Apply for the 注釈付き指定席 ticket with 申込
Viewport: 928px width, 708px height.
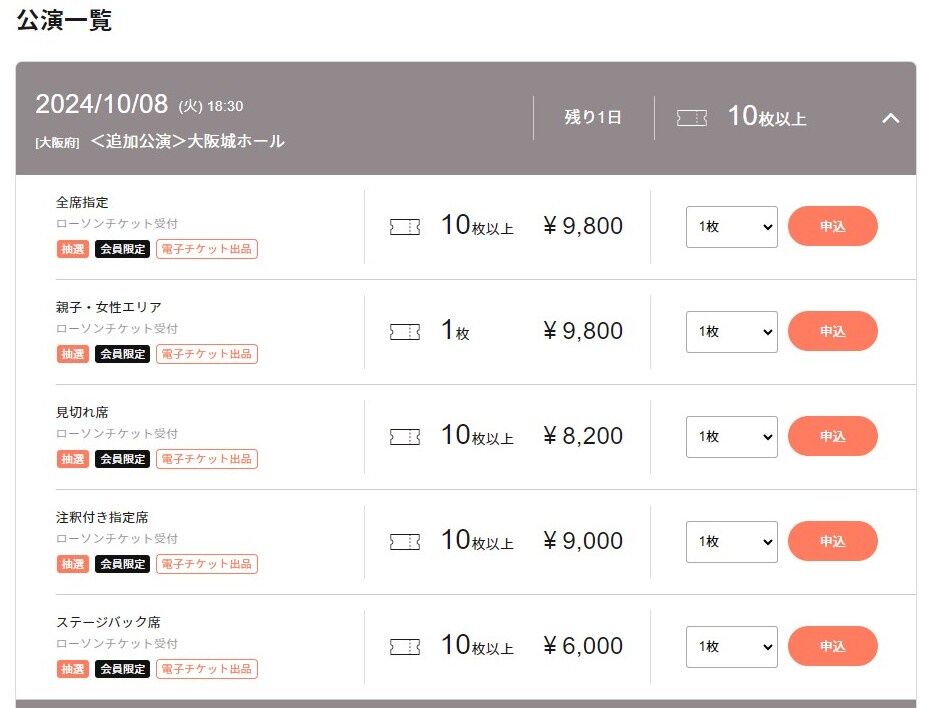pos(832,541)
